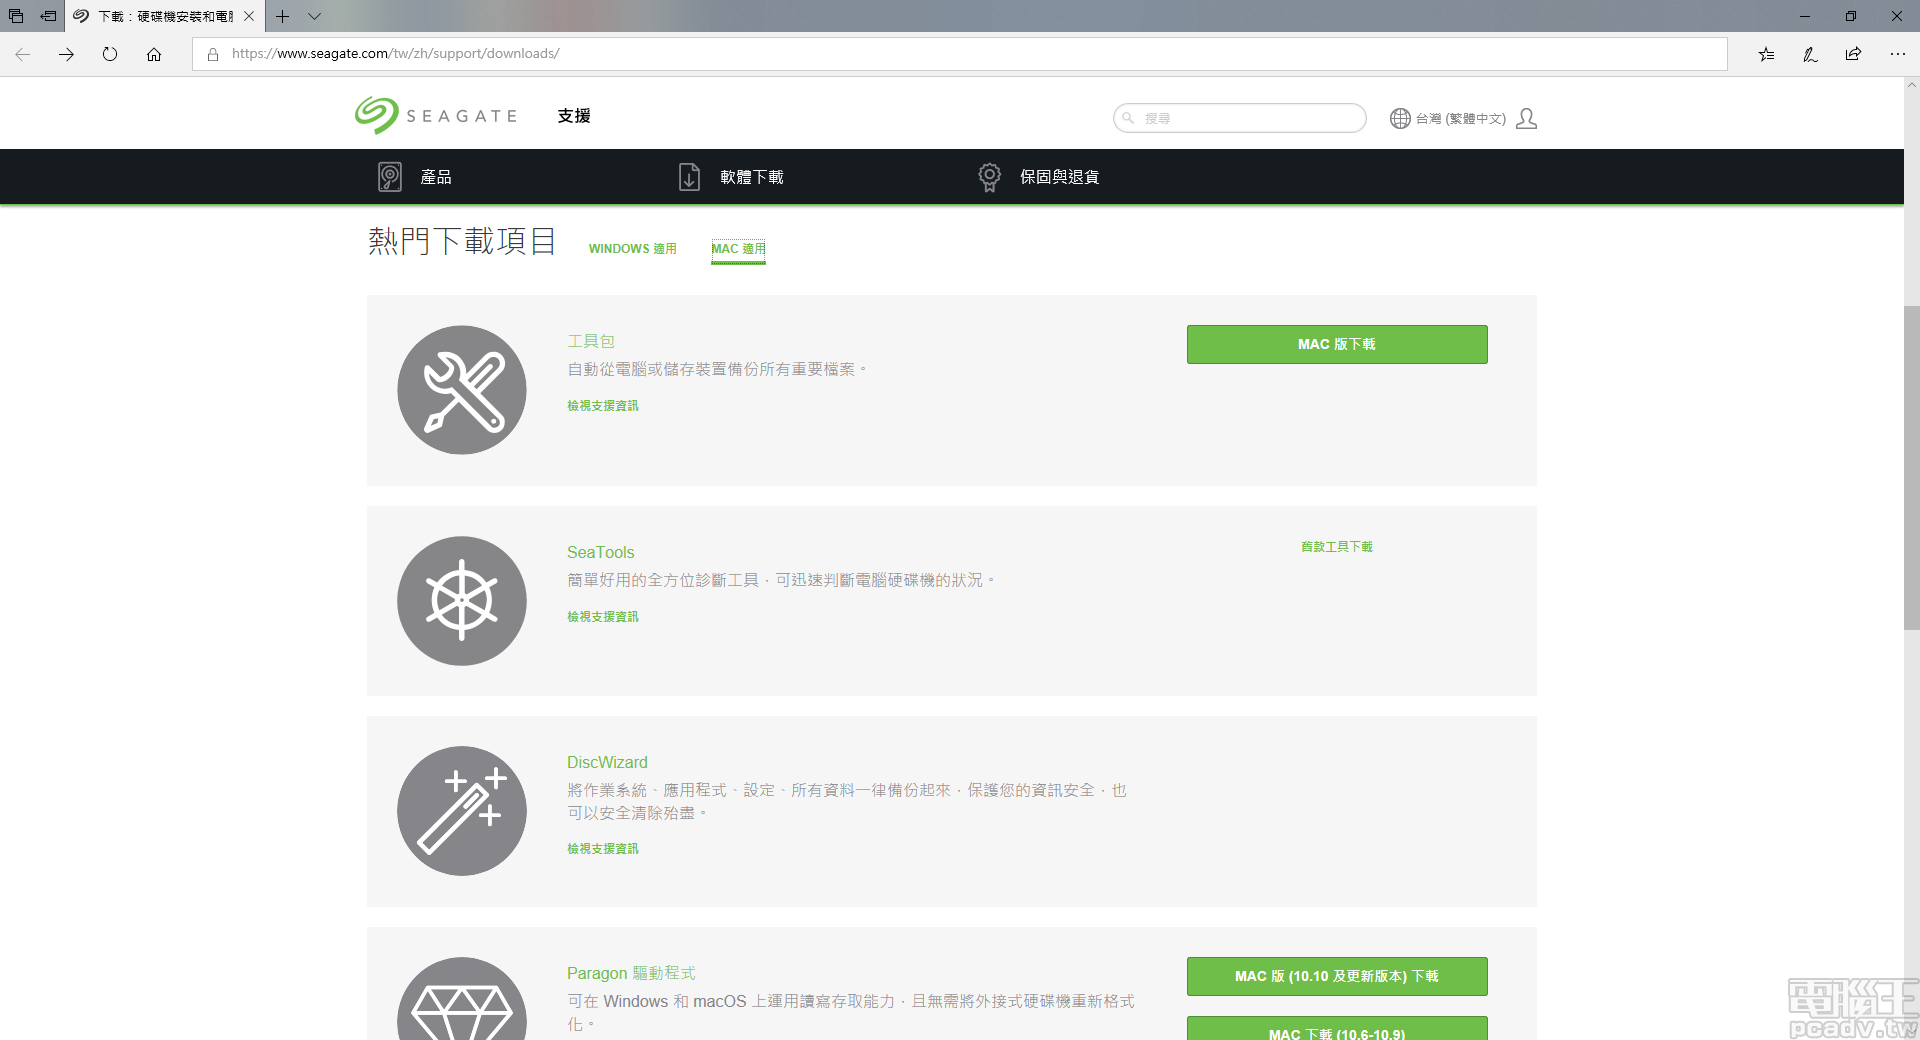This screenshot has width=1920, height=1040.
Task: Click the Seagate spiral logo
Action: pyautogui.click(x=375, y=115)
